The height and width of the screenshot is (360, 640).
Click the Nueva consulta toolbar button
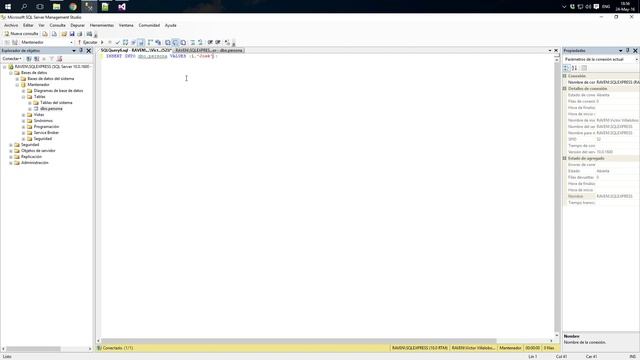coord(21,34)
